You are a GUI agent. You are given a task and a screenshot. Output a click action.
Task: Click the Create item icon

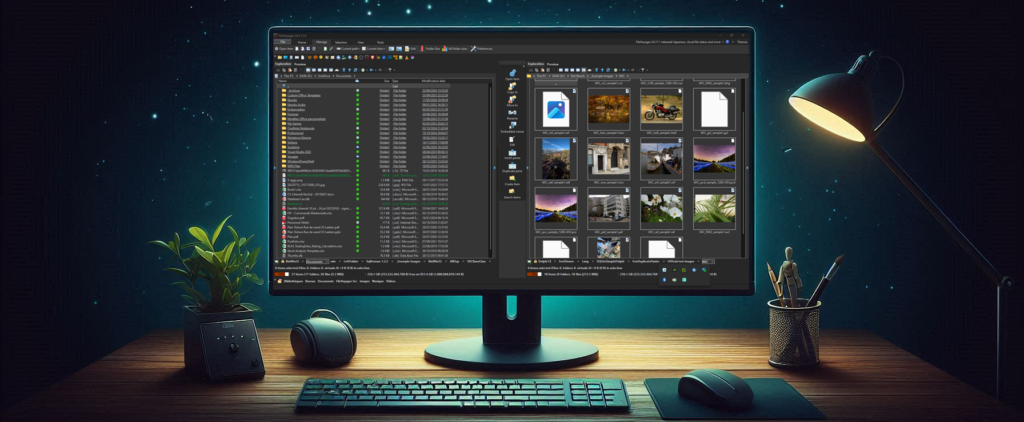512,178
